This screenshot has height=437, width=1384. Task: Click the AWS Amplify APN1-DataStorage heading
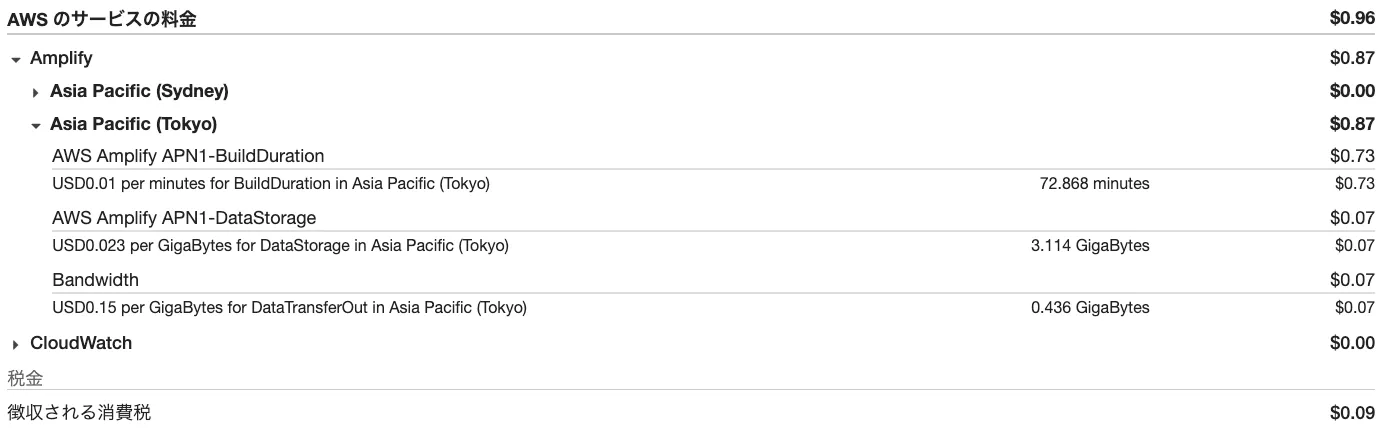point(184,218)
